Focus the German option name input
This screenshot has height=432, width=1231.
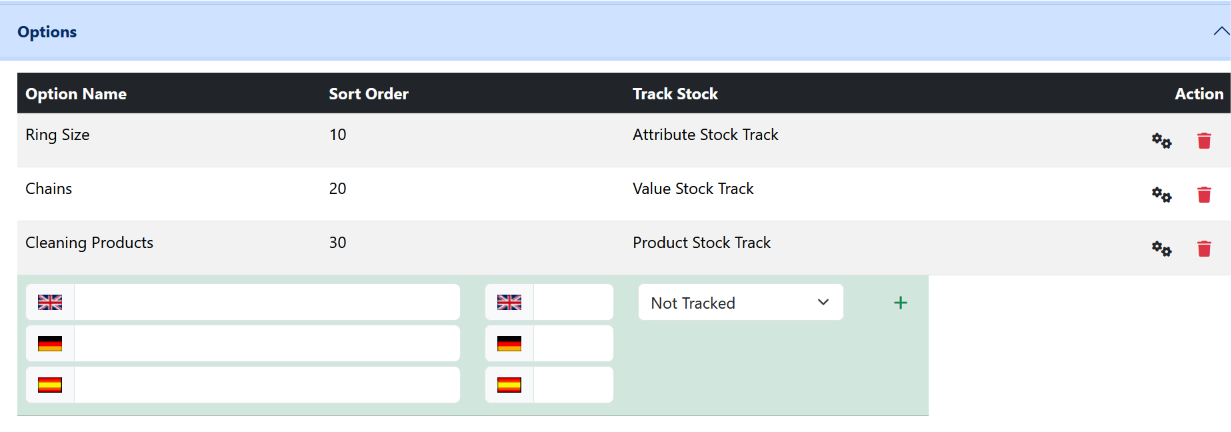(267, 344)
